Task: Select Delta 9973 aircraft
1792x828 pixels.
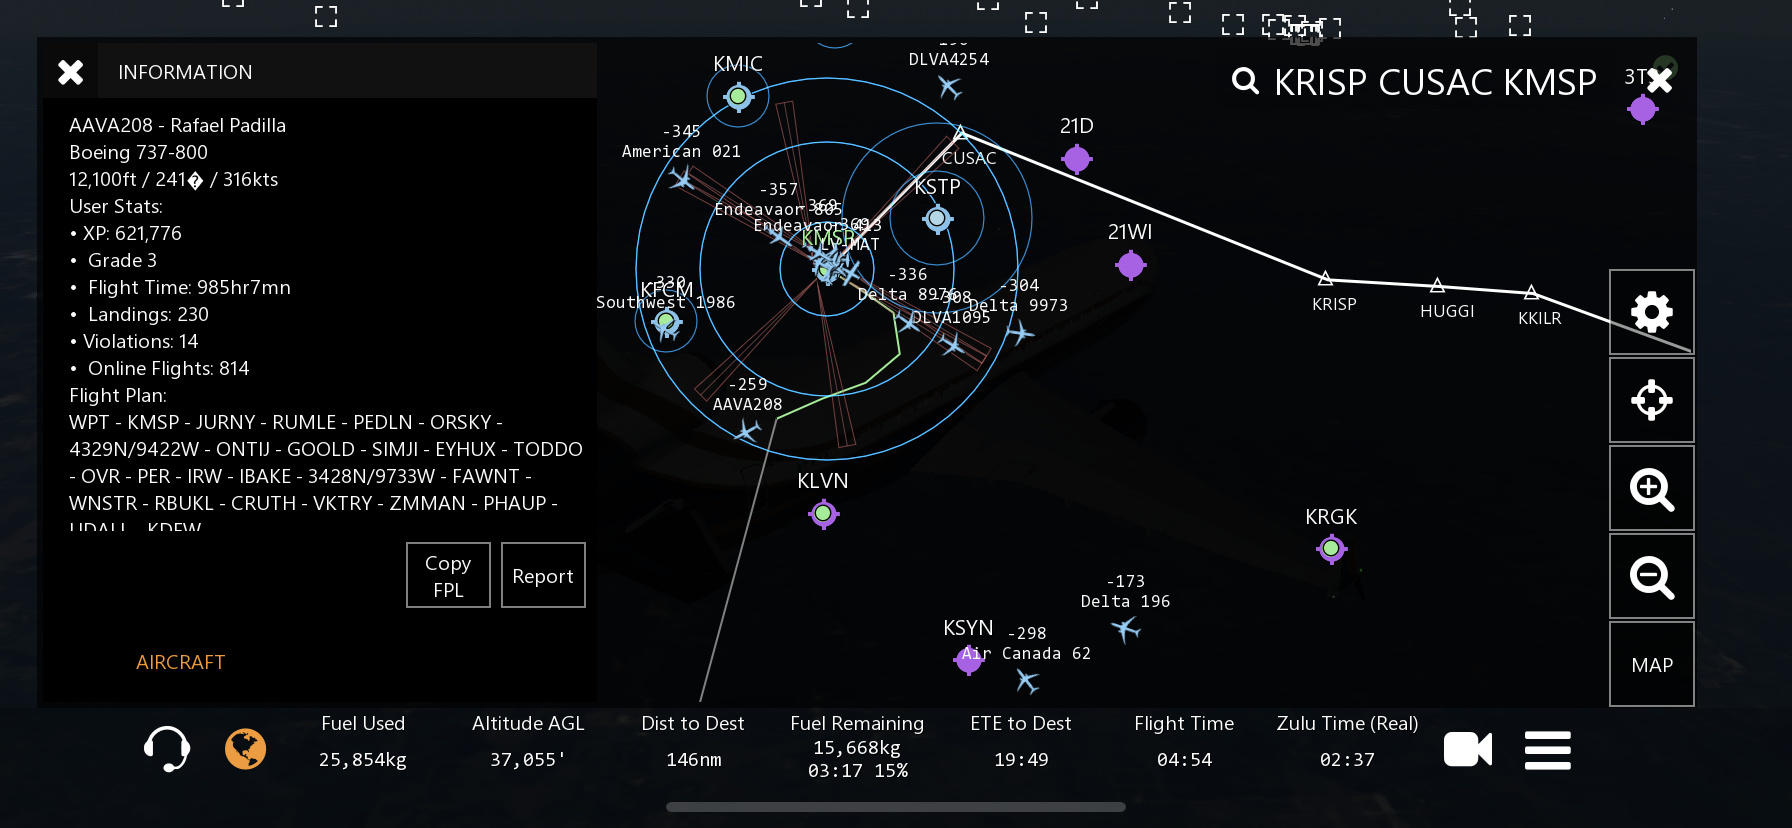Action: (x=1020, y=333)
